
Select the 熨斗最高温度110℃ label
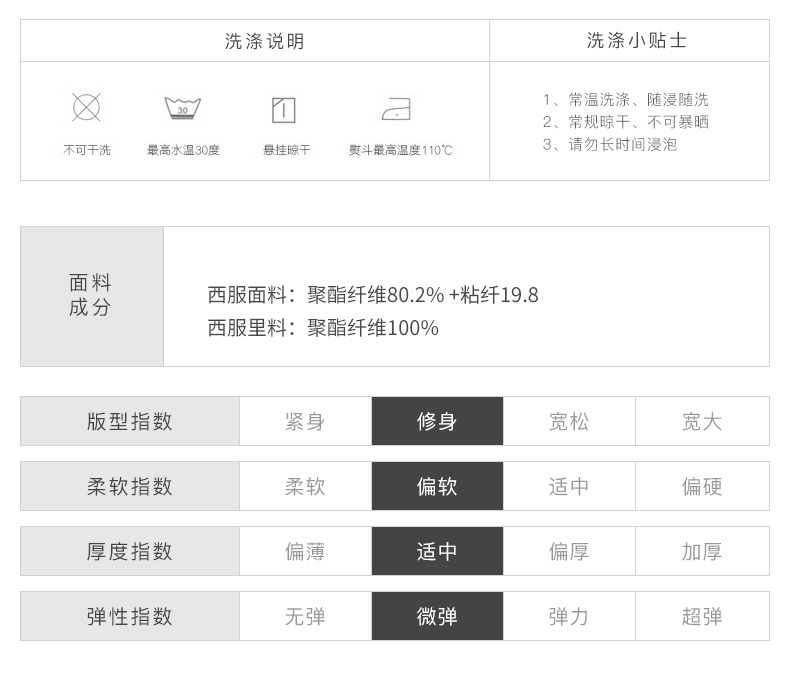click(x=401, y=150)
